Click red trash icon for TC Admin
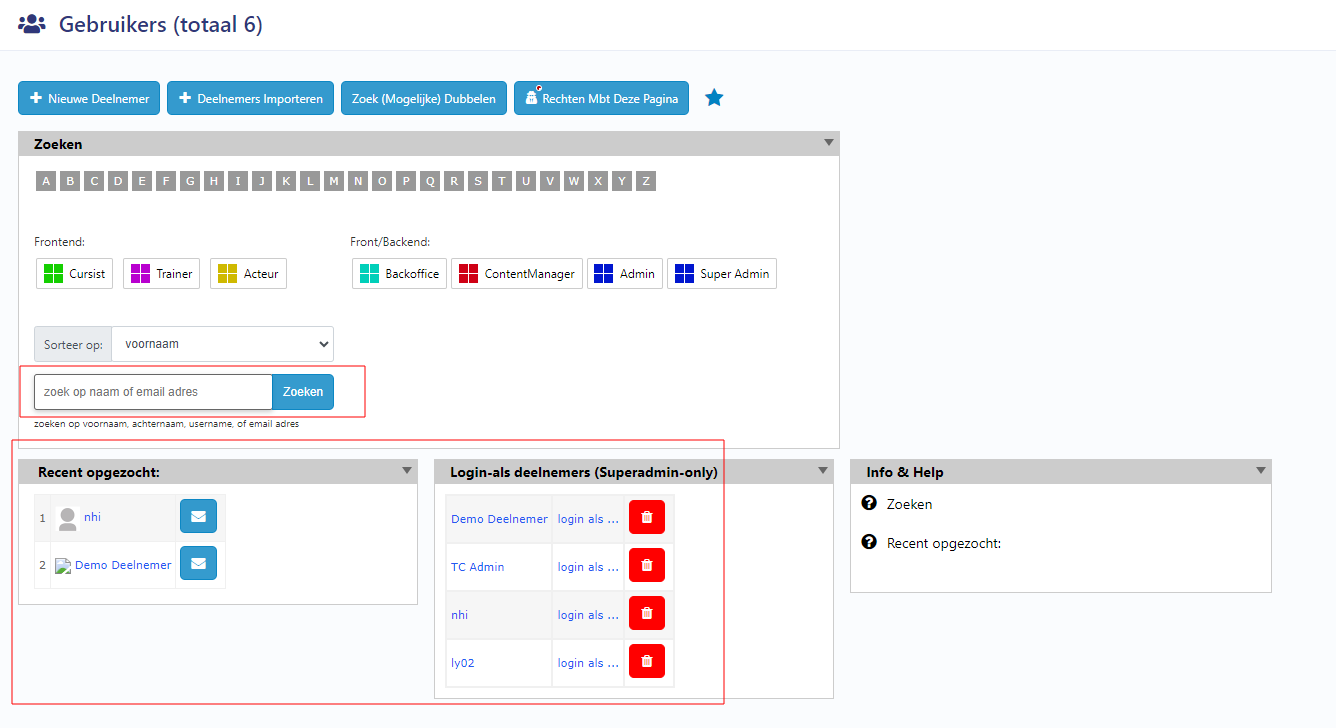The width and height of the screenshot is (1336, 728). pos(646,566)
